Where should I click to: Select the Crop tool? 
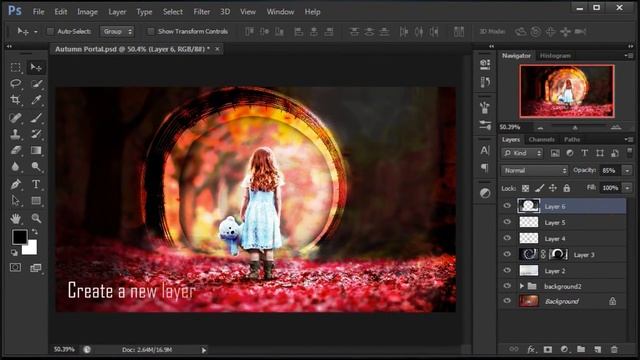16,100
